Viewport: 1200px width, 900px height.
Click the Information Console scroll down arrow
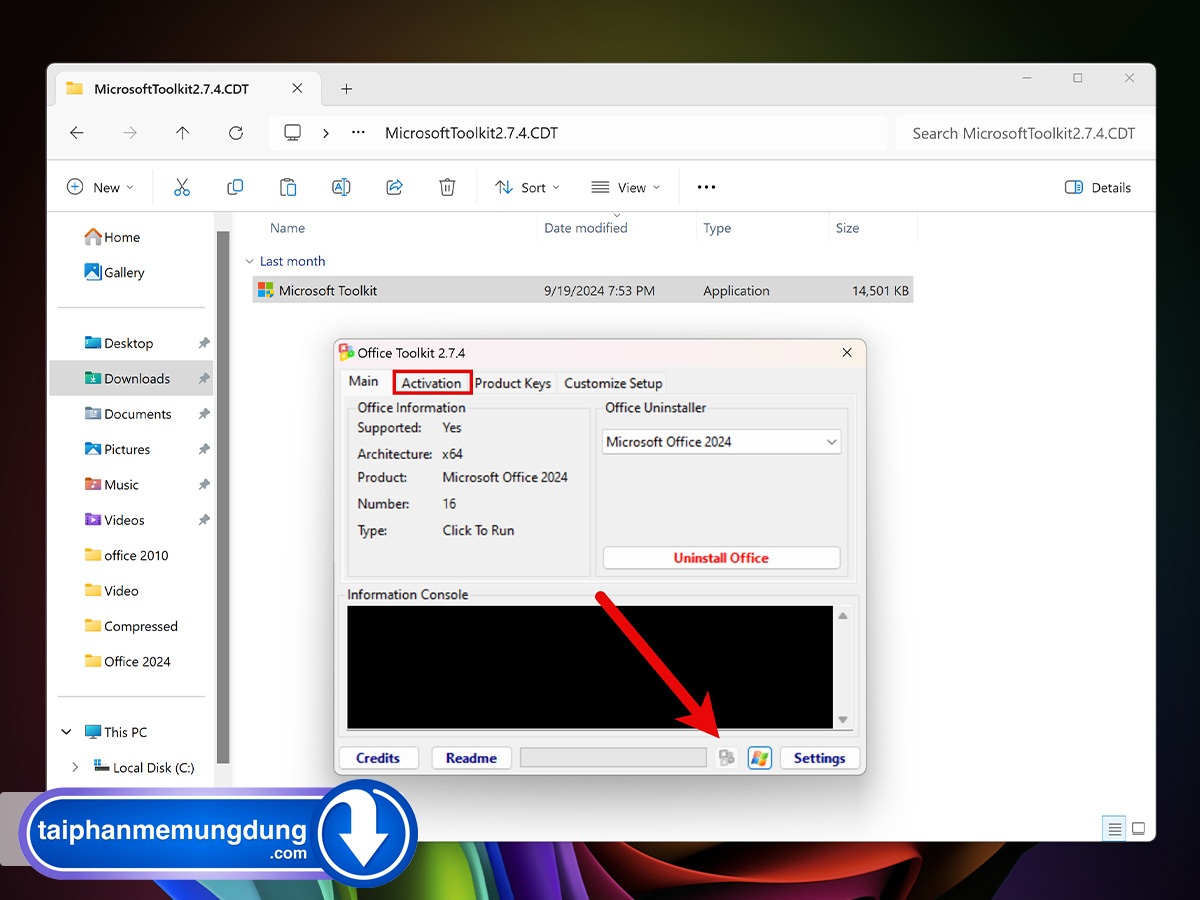coord(843,720)
